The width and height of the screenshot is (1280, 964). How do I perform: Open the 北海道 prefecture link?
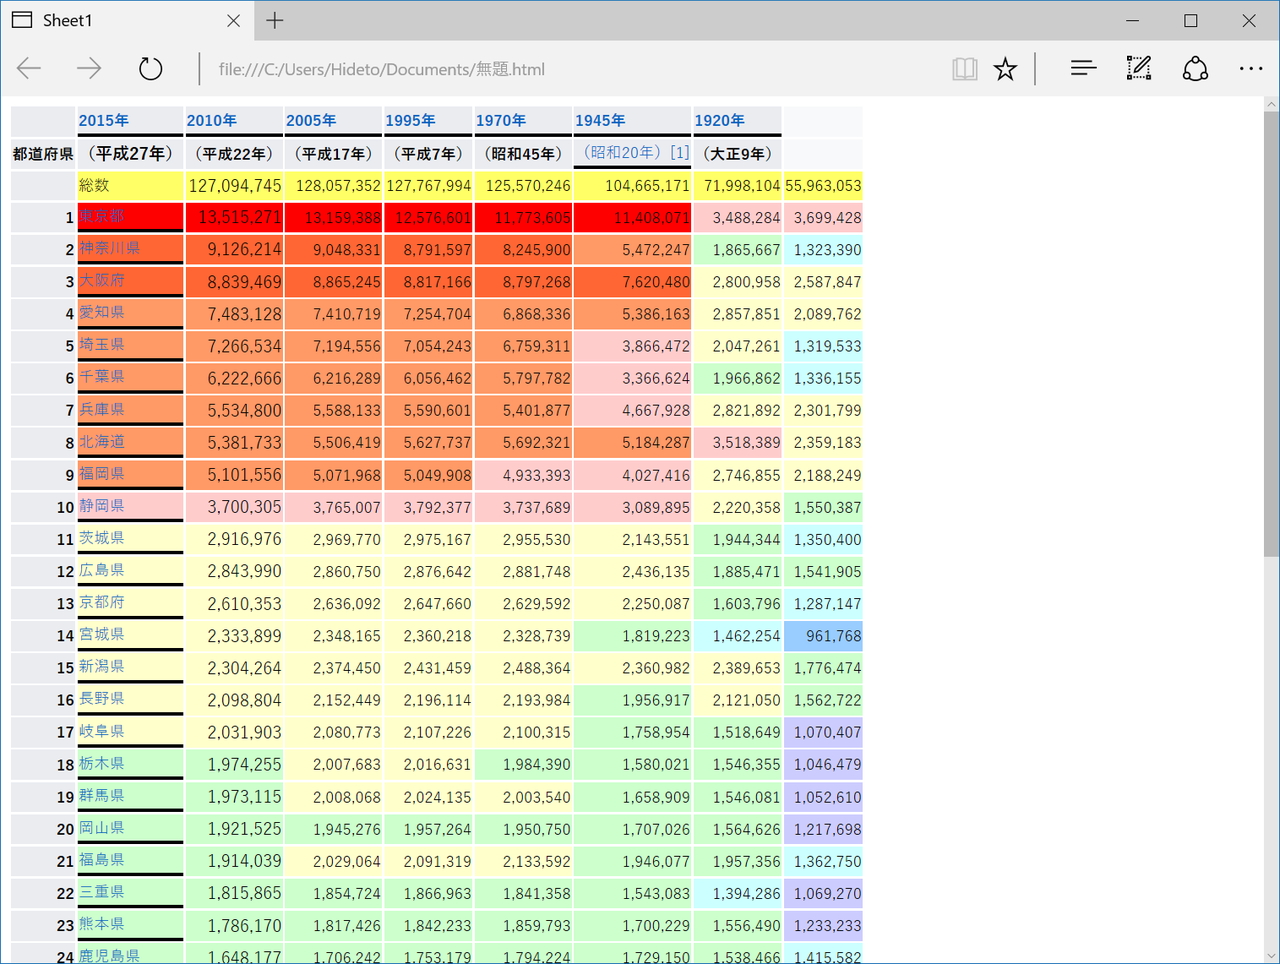click(102, 441)
